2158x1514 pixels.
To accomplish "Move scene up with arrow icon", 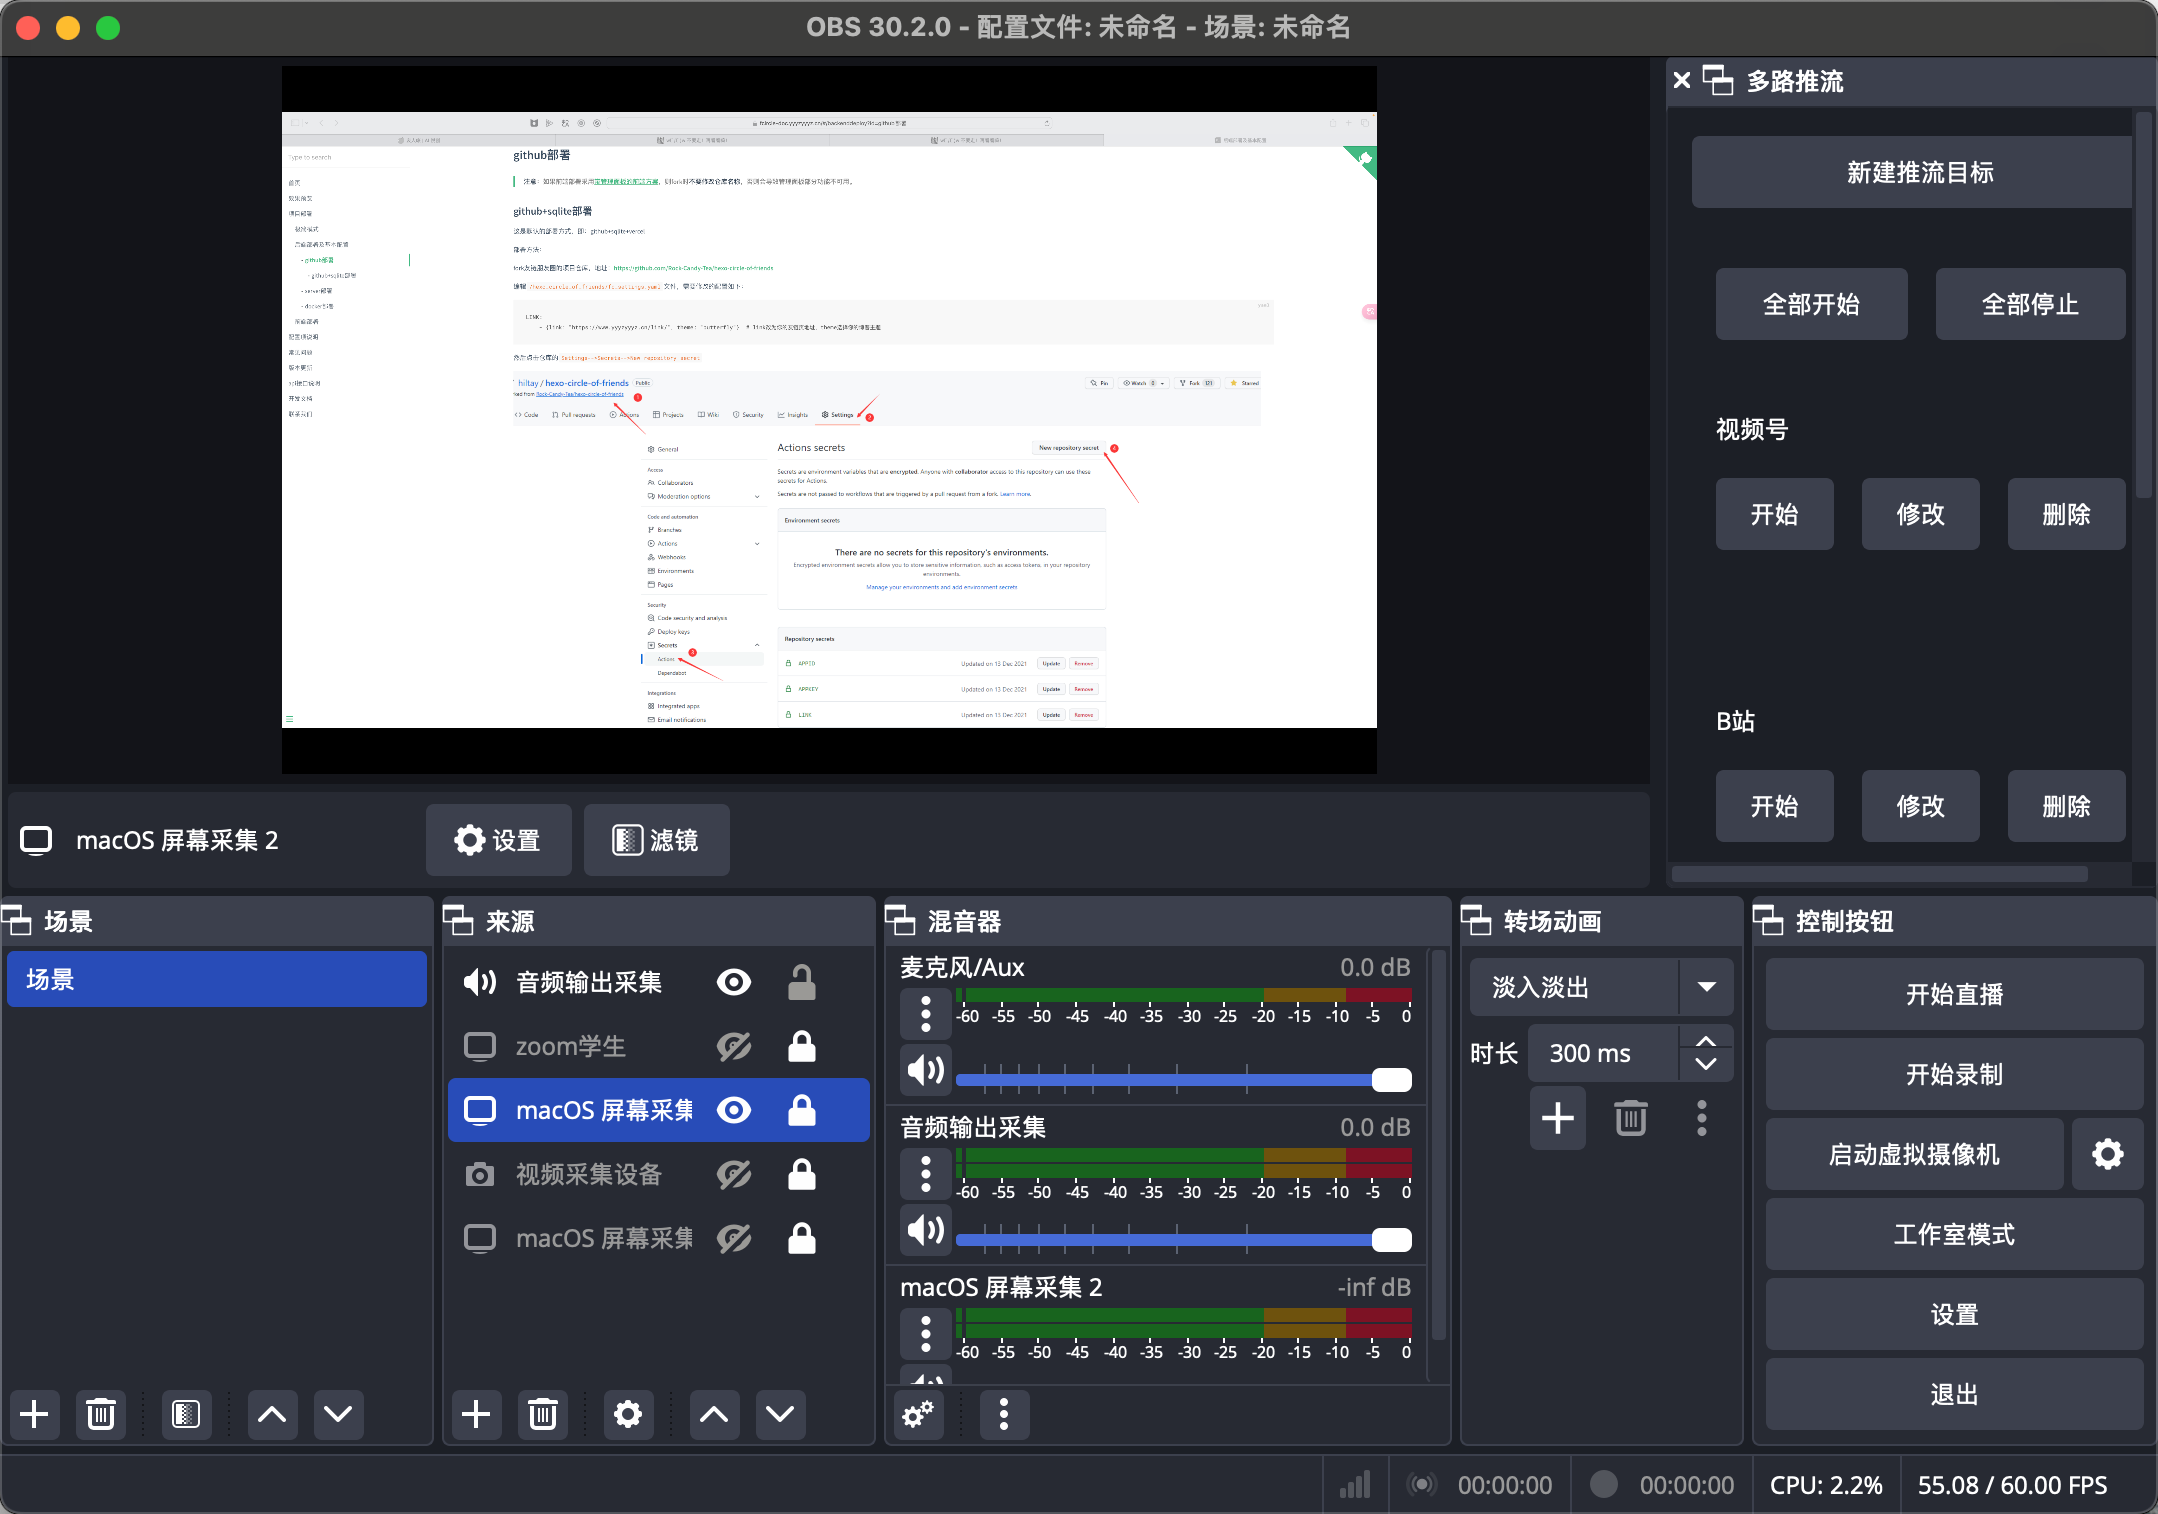I will (x=272, y=1414).
